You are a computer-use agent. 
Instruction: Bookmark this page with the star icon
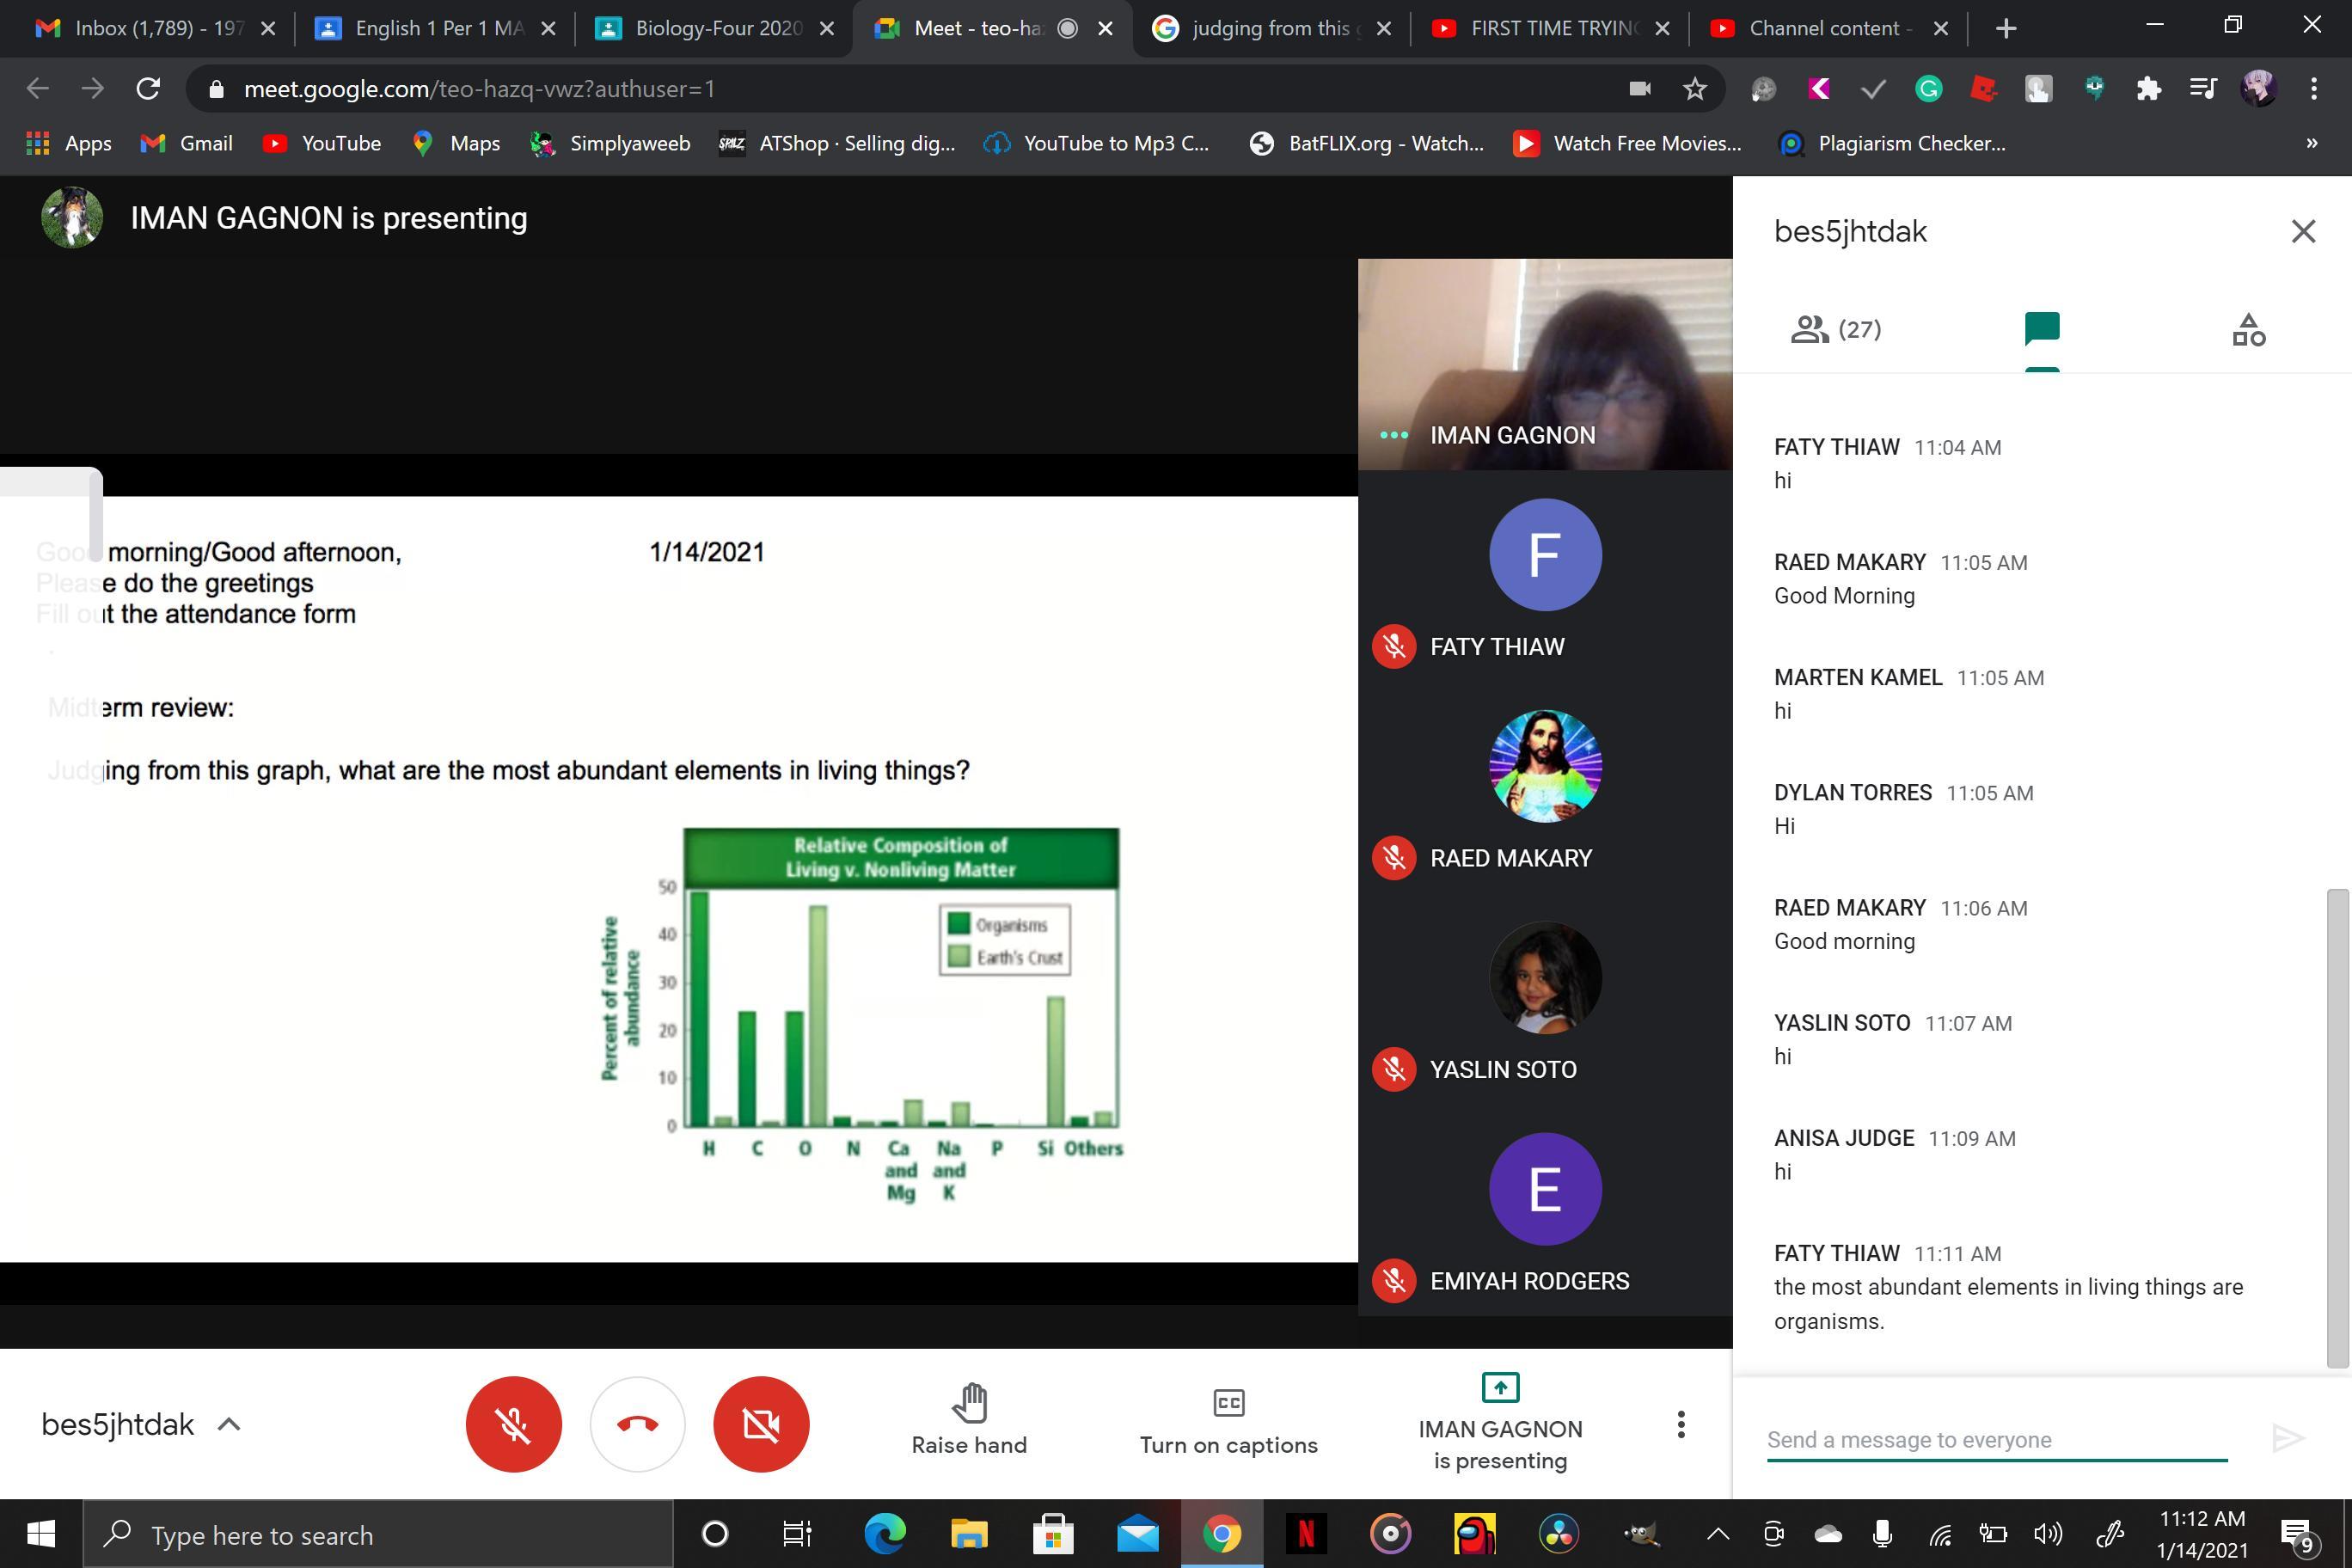tap(1694, 89)
